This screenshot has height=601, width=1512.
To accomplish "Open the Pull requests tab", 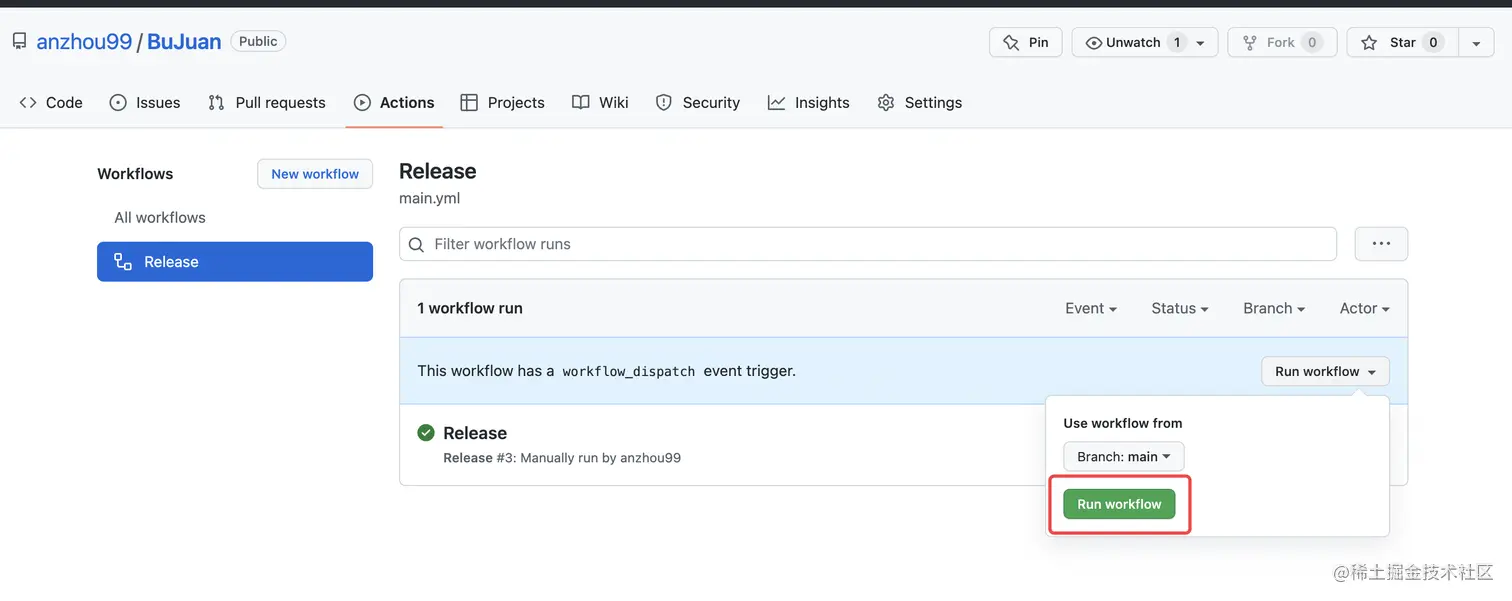I will coord(267,102).
